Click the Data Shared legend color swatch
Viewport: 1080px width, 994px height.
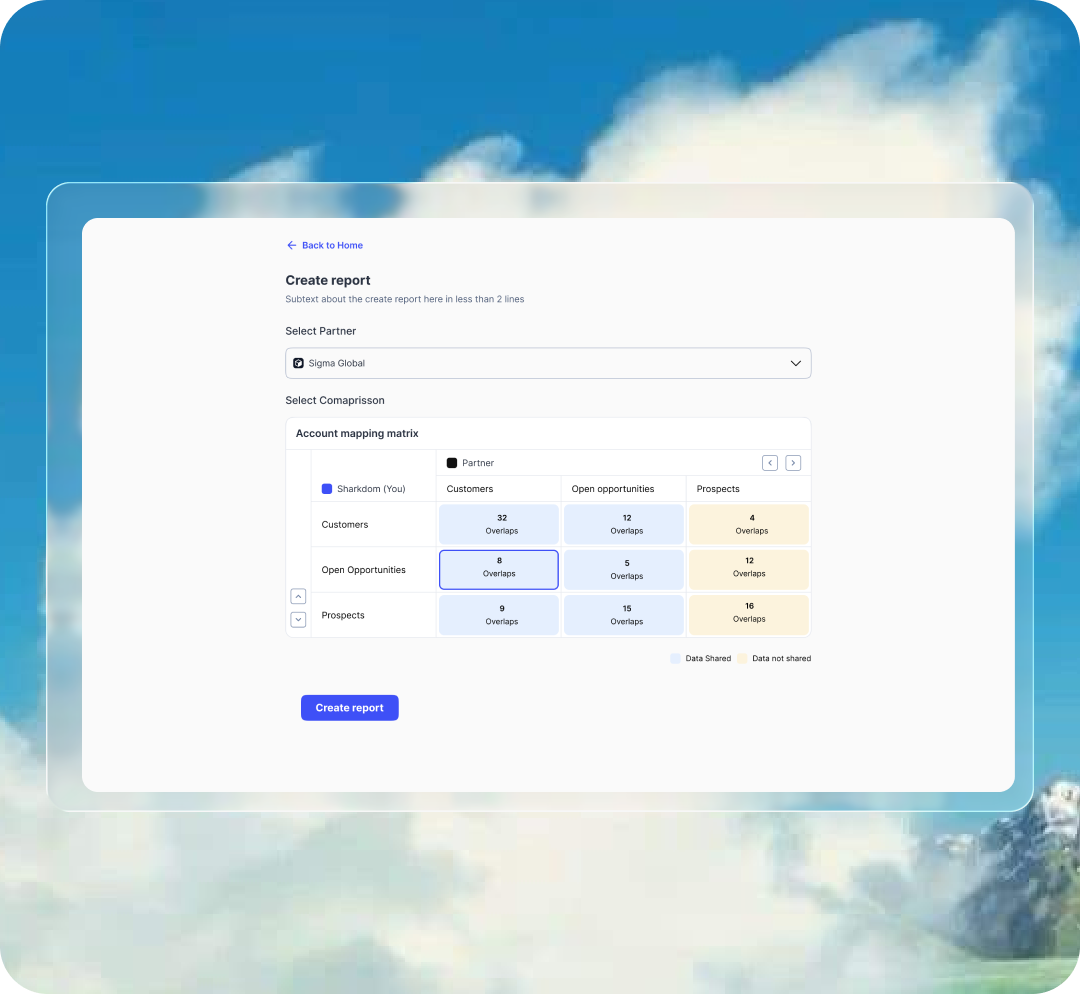676,659
